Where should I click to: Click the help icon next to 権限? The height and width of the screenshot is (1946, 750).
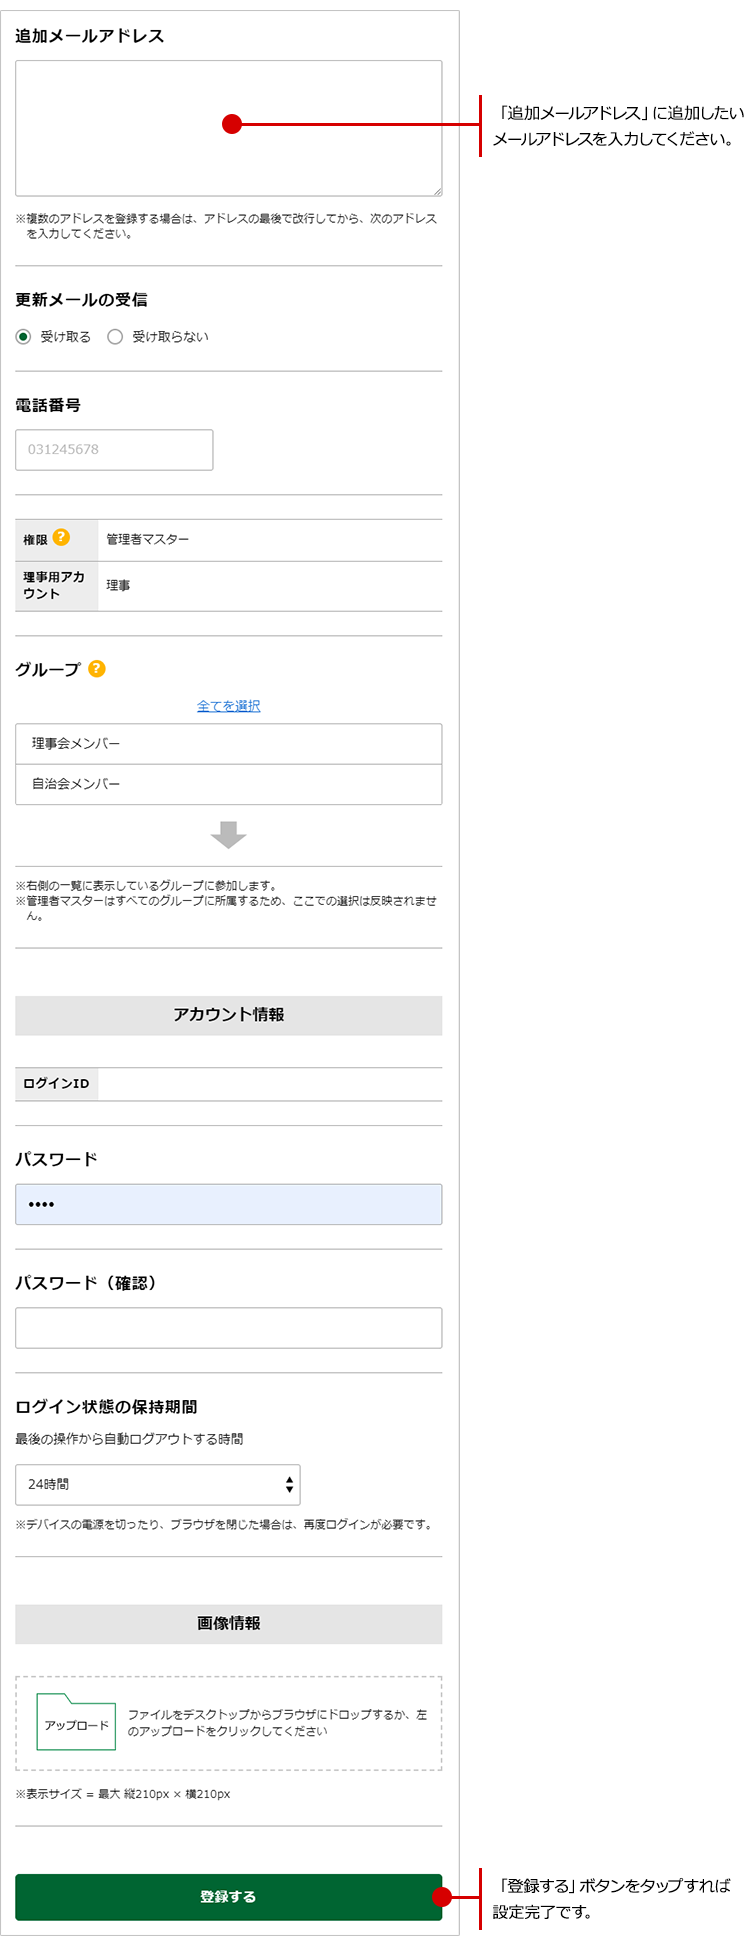[x=61, y=537]
